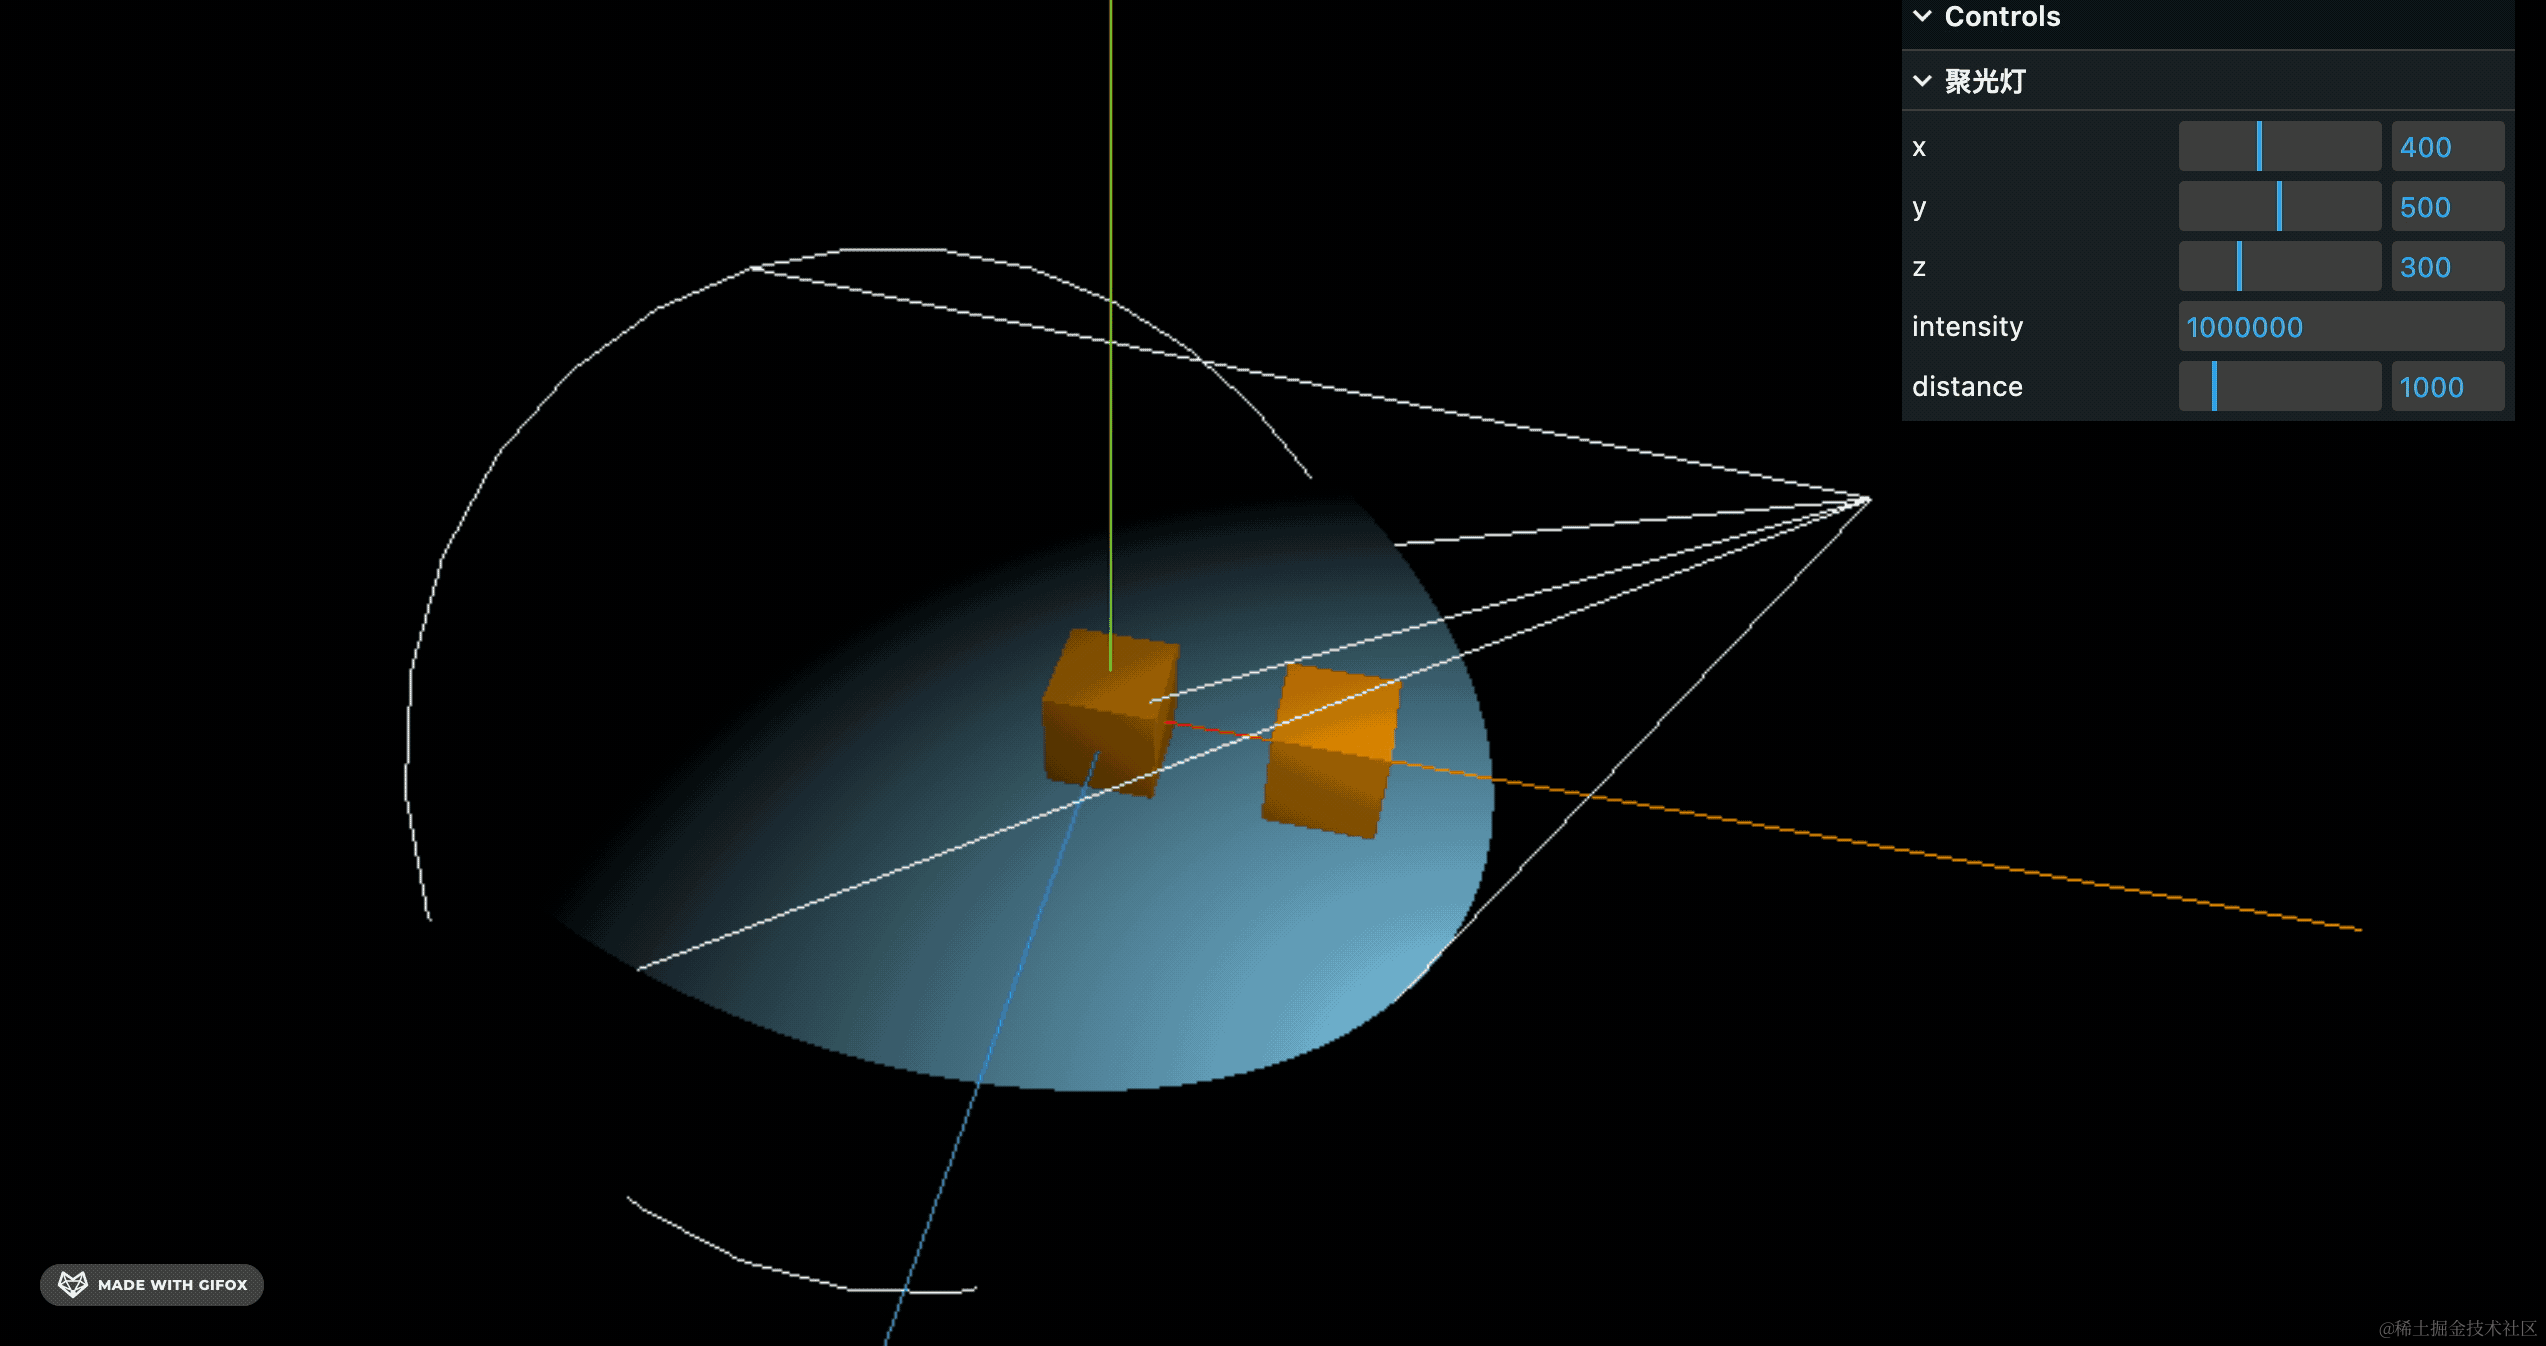Click the 'Made with Gifox' badge
Screen dimensions: 2546x1346
[152, 1284]
